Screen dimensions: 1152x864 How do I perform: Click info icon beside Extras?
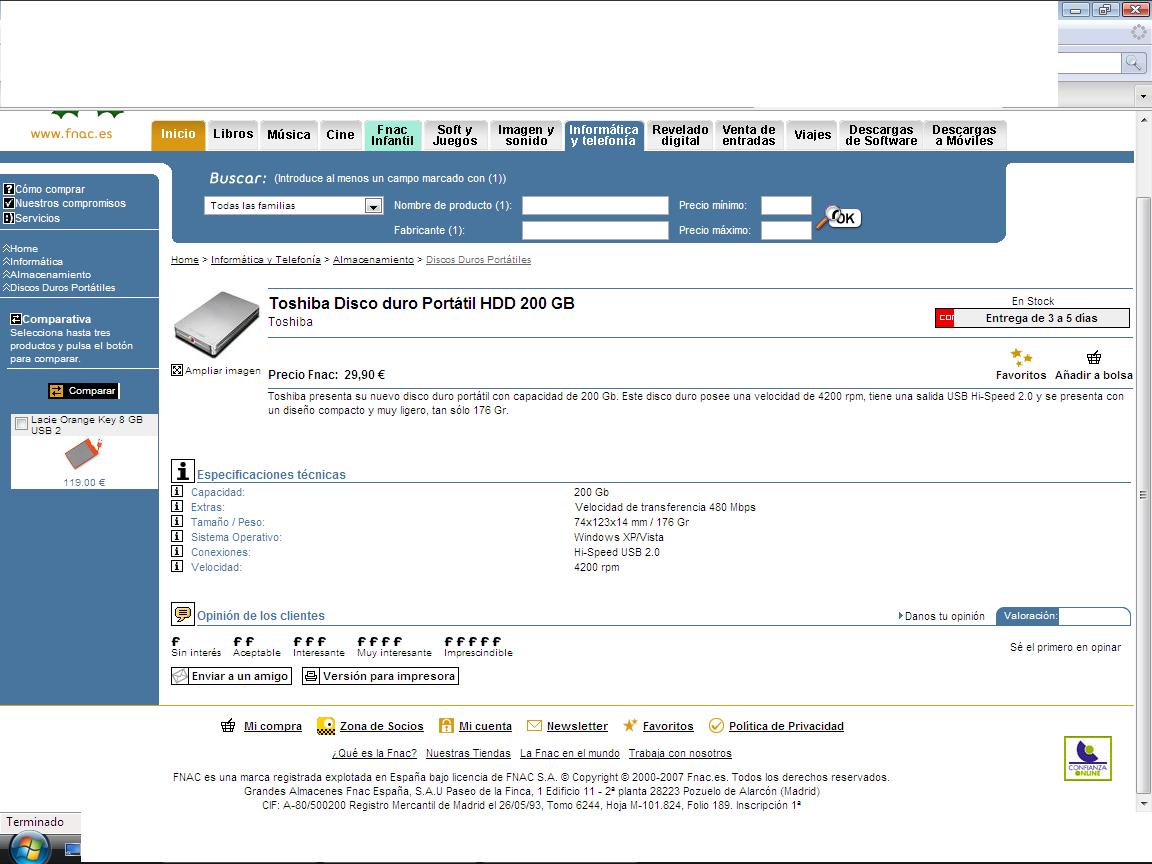tap(177, 506)
